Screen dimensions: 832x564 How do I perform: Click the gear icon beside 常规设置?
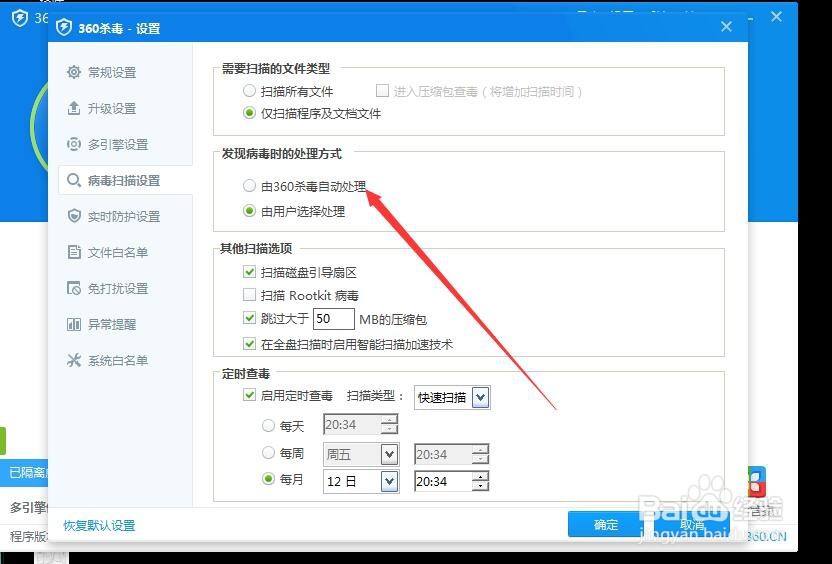[x=74, y=72]
